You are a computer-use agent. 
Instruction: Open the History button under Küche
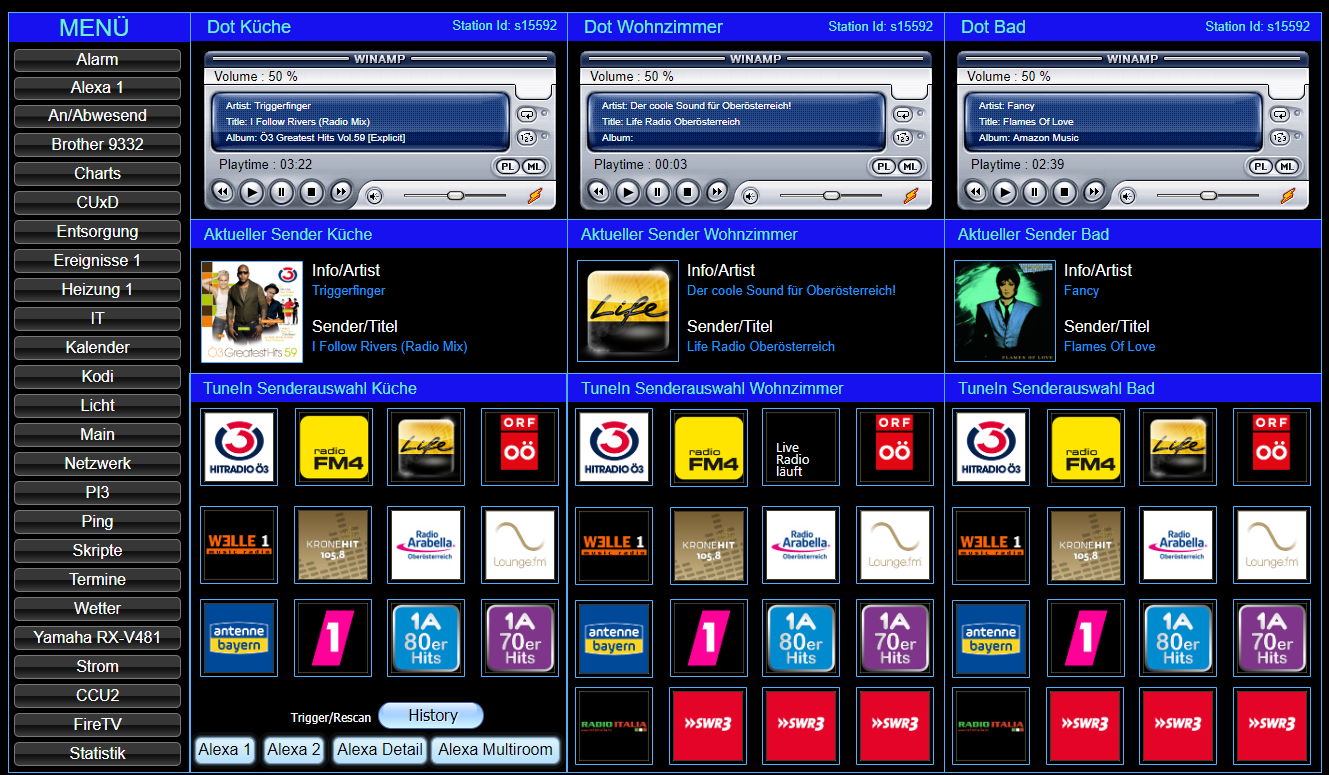431,715
